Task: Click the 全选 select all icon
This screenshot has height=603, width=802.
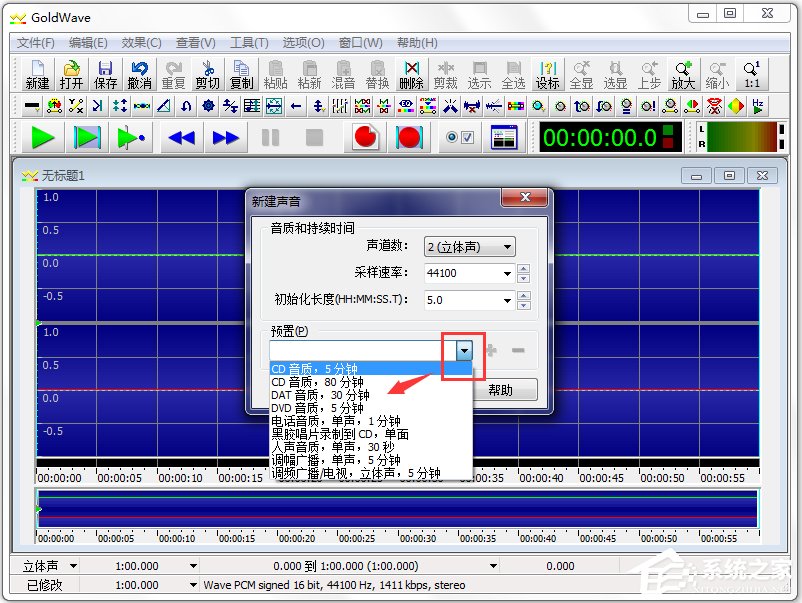Action: pyautogui.click(x=514, y=75)
